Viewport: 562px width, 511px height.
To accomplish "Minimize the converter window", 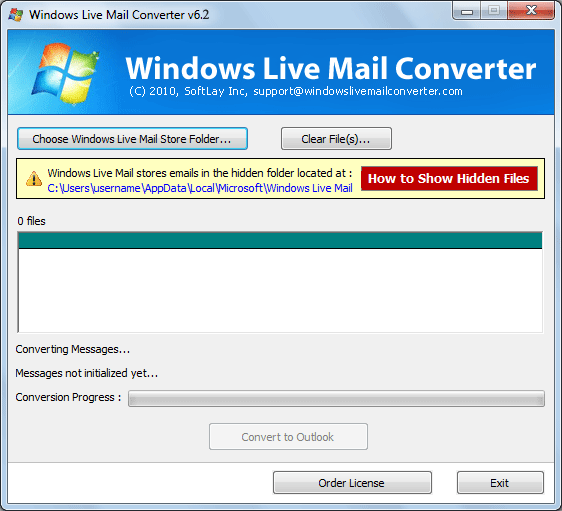I will coord(466,11).
